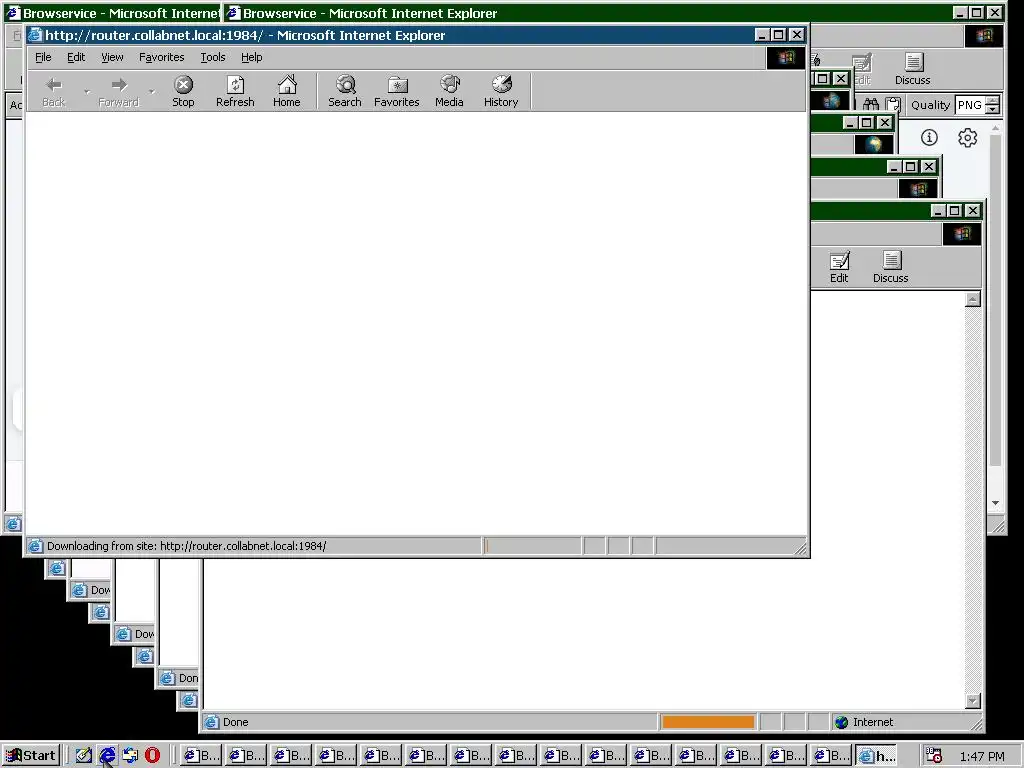Click the binoculars find icon beside Quality
The image size is (1024, 768).
point(871,104)
